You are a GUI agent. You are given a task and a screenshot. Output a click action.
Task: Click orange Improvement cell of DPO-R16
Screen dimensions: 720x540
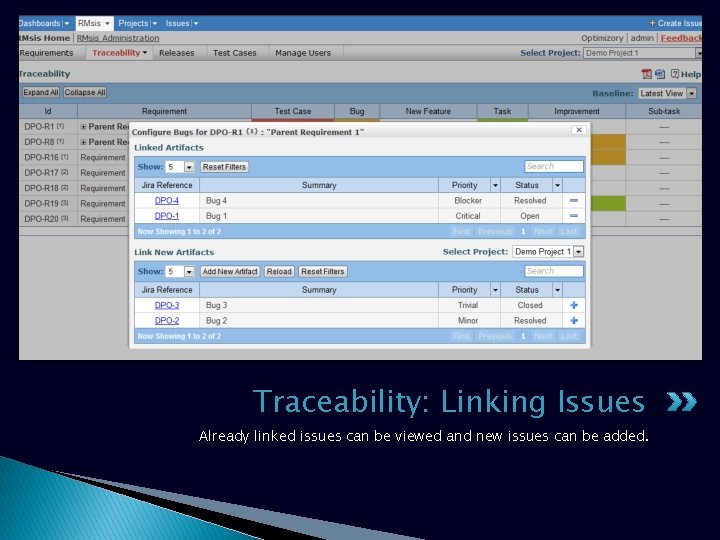pos(608,158)
